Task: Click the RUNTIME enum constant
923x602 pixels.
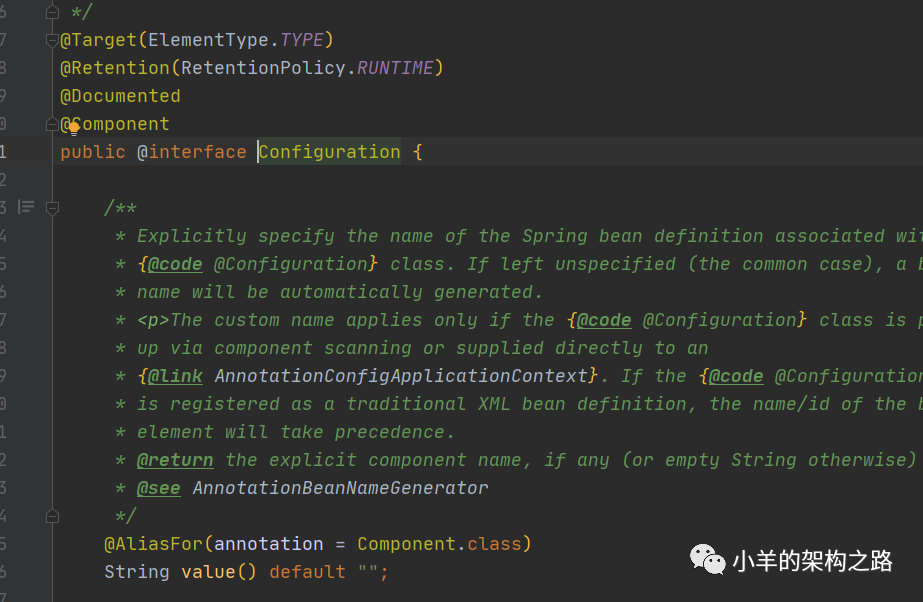Action: coord(395,68)
